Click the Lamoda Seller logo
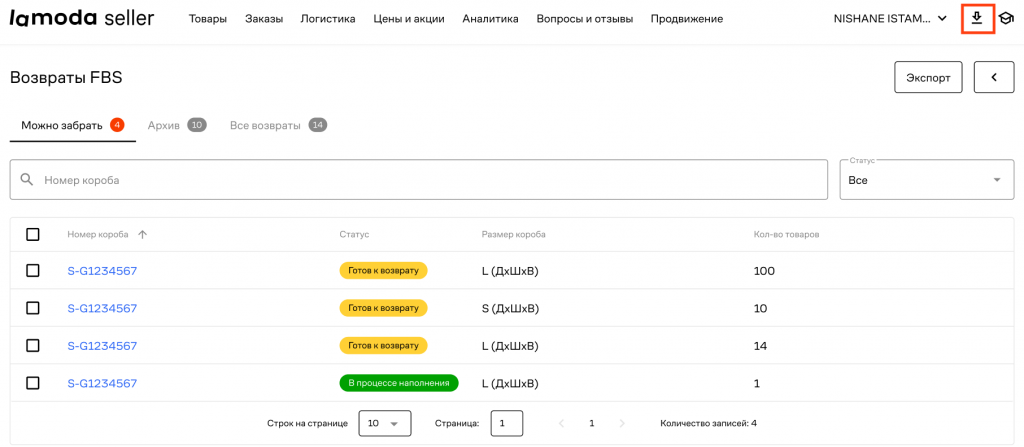Image resolution: width=1024 pixels, height=447 pixels. click(81, 18)
